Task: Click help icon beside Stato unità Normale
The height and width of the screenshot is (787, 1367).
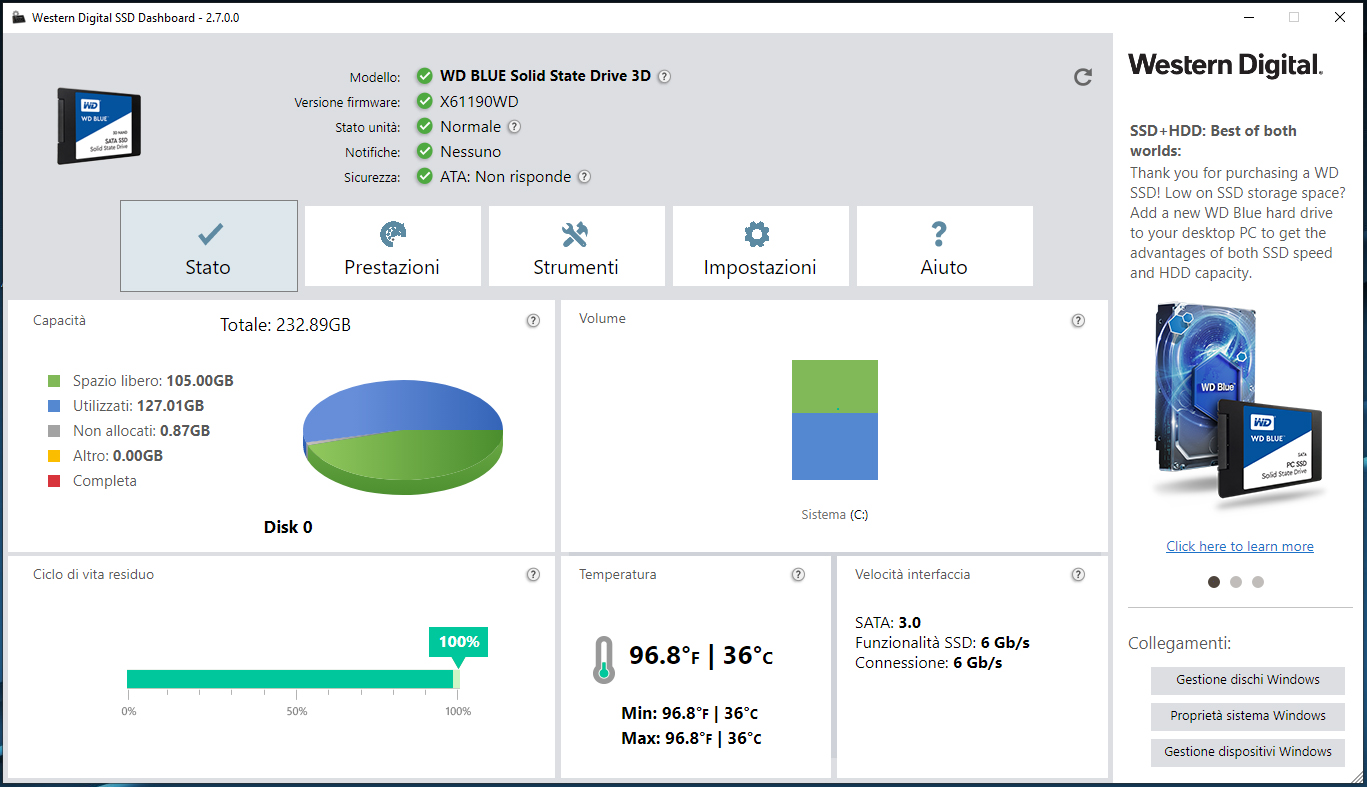Action: 514,127
